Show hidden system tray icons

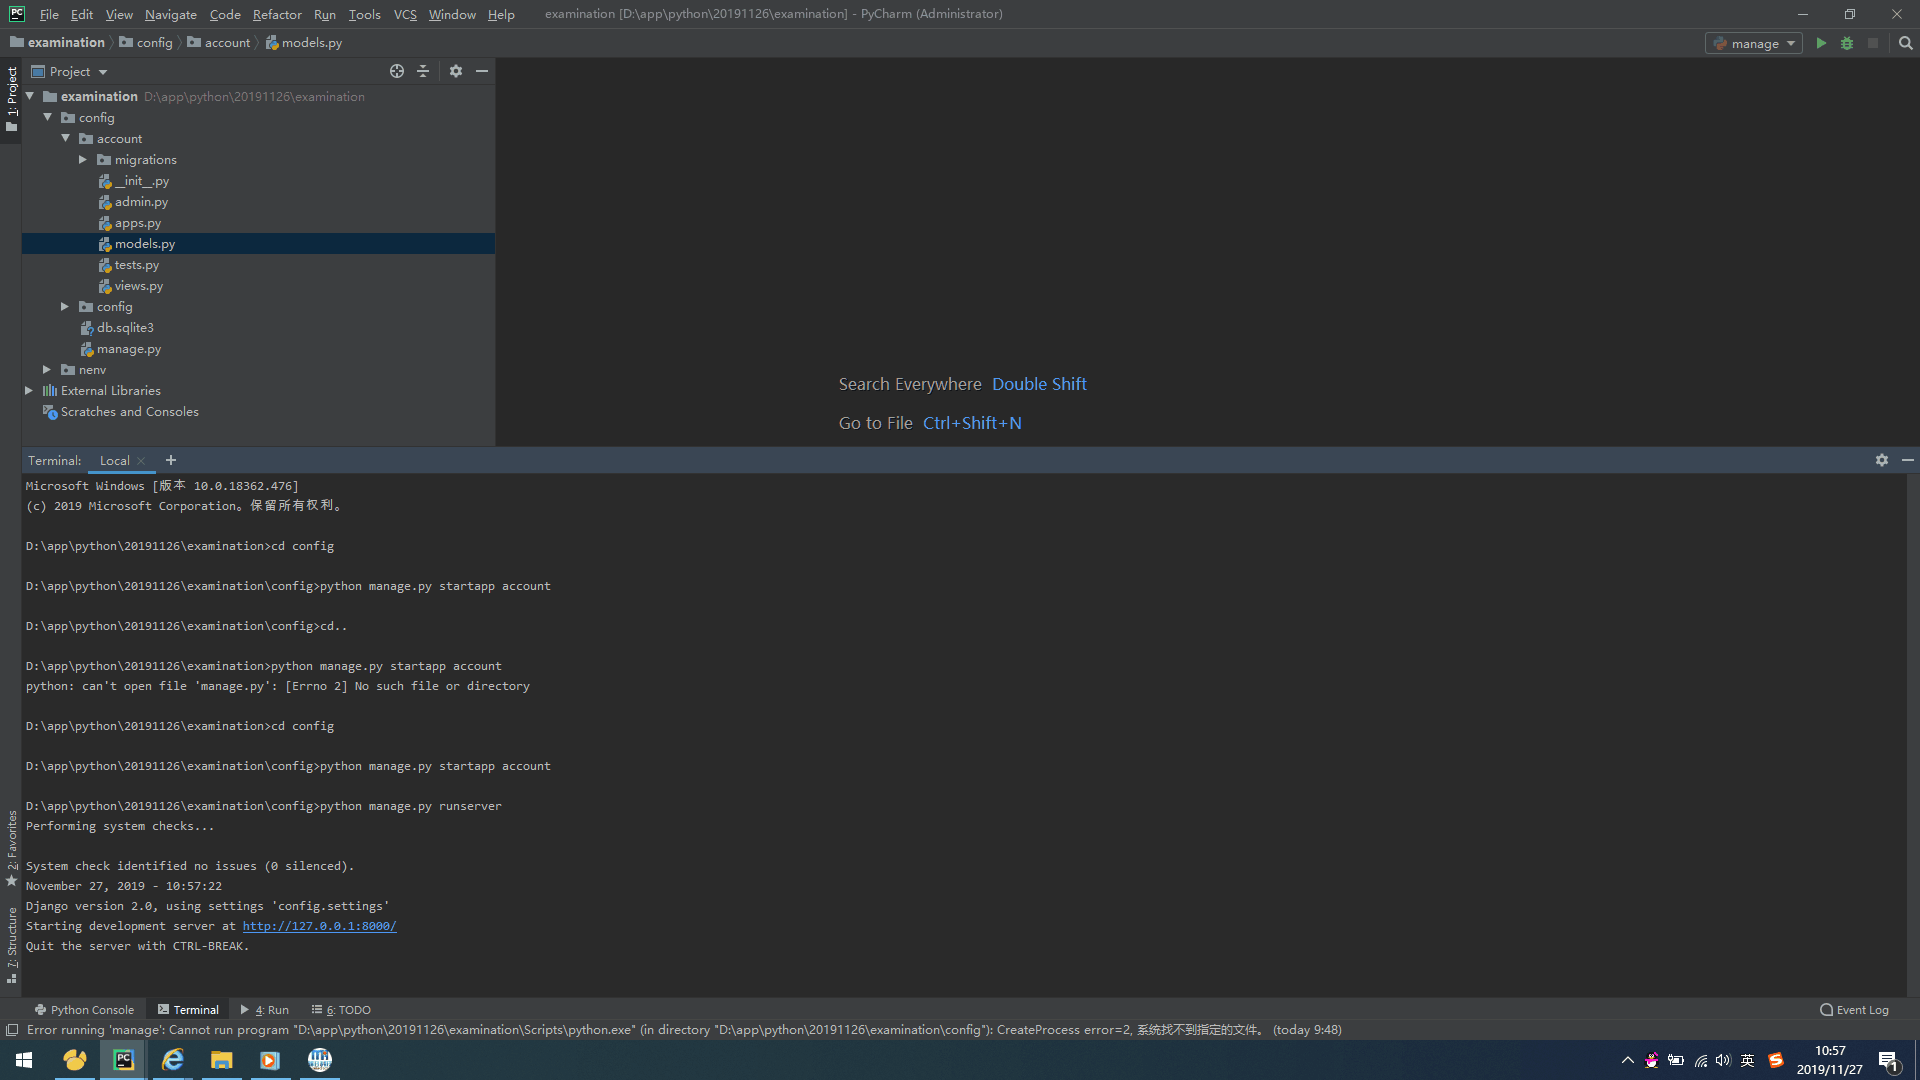1628,1061
